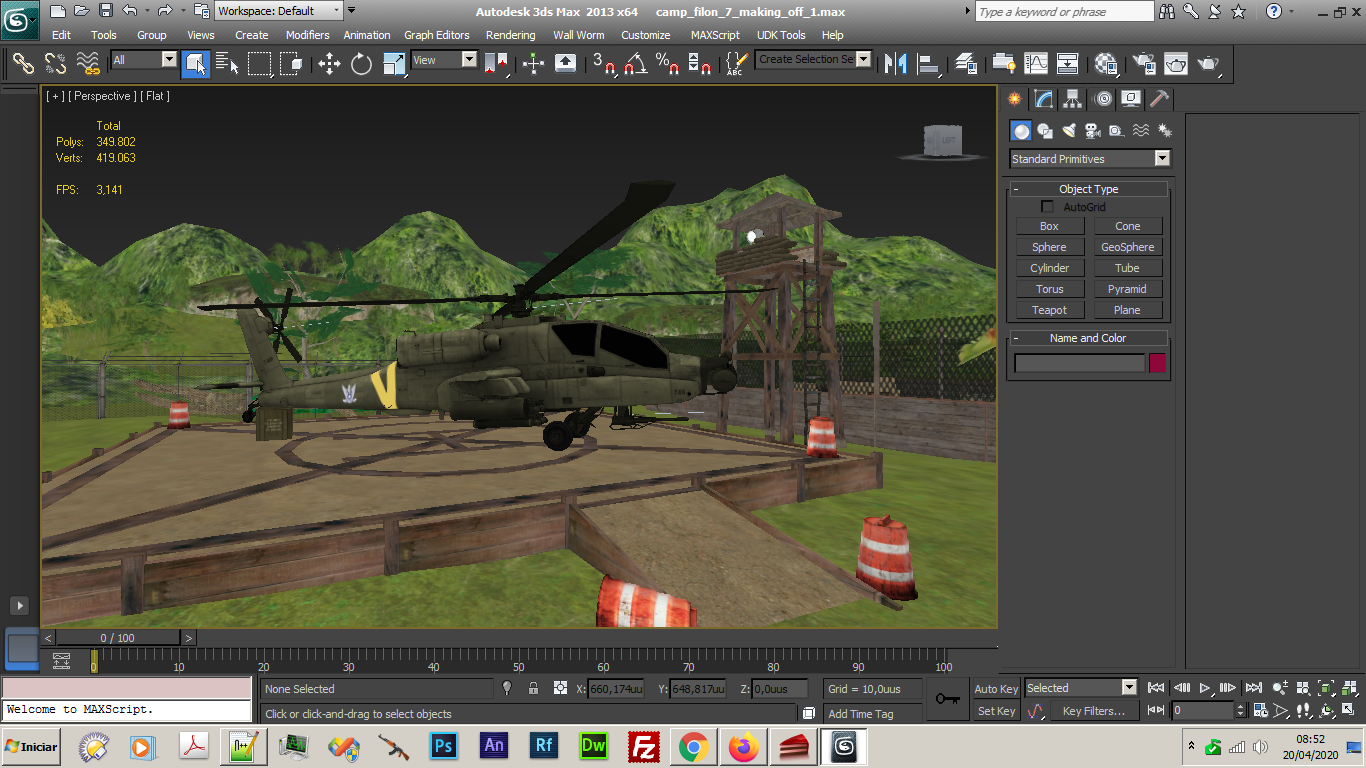1366x768 pixels.
Task: Open the MAXScript menu
Action: click(715, 35)
